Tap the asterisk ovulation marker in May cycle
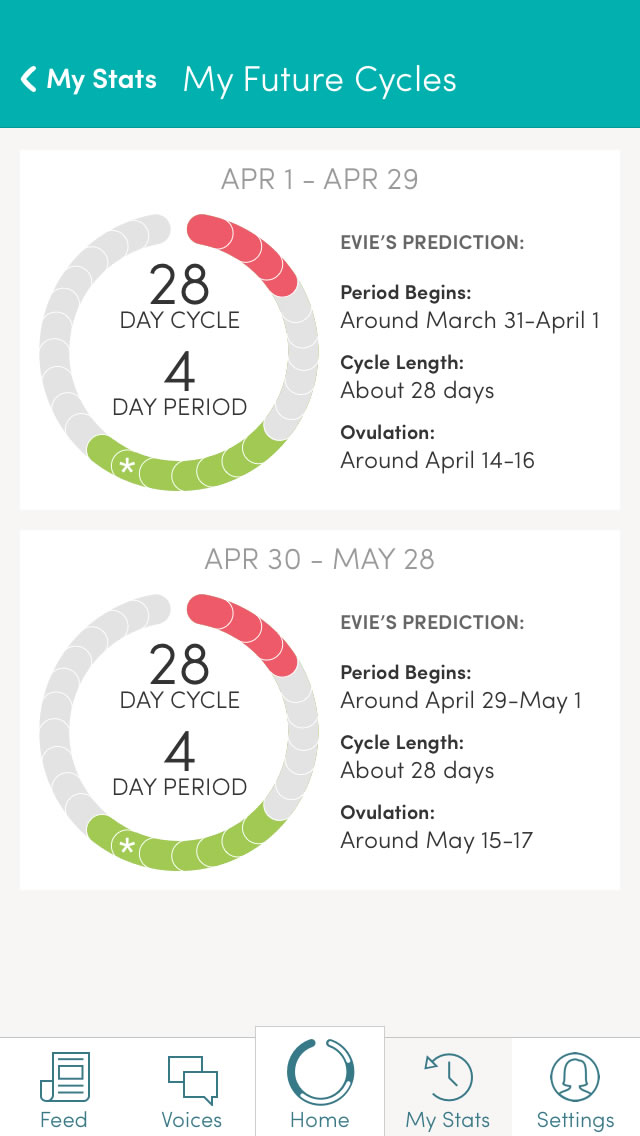This screenshot has width=640, height=1136. (x=127, y=847)
